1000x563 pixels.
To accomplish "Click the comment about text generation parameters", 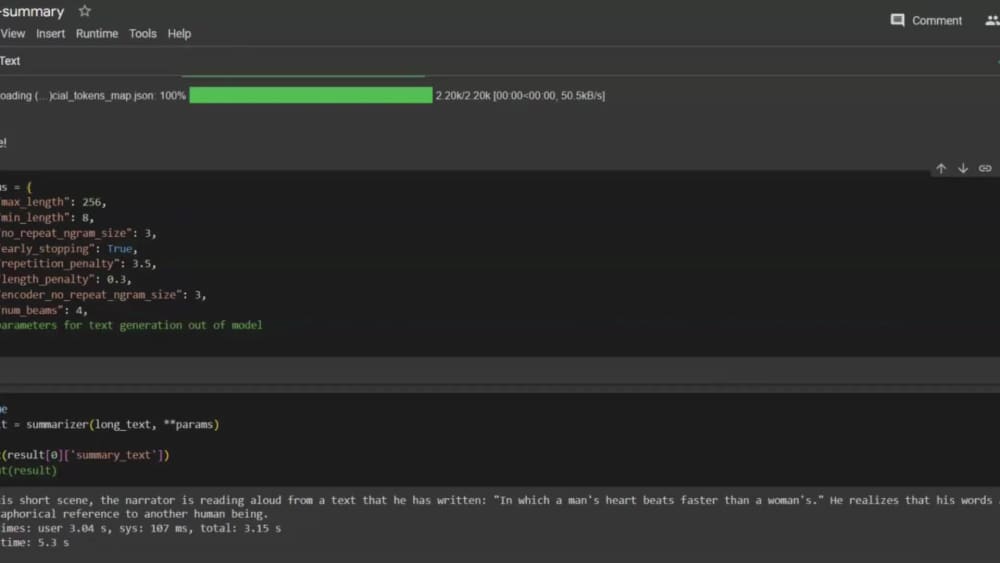I will (x=131, y=325).
